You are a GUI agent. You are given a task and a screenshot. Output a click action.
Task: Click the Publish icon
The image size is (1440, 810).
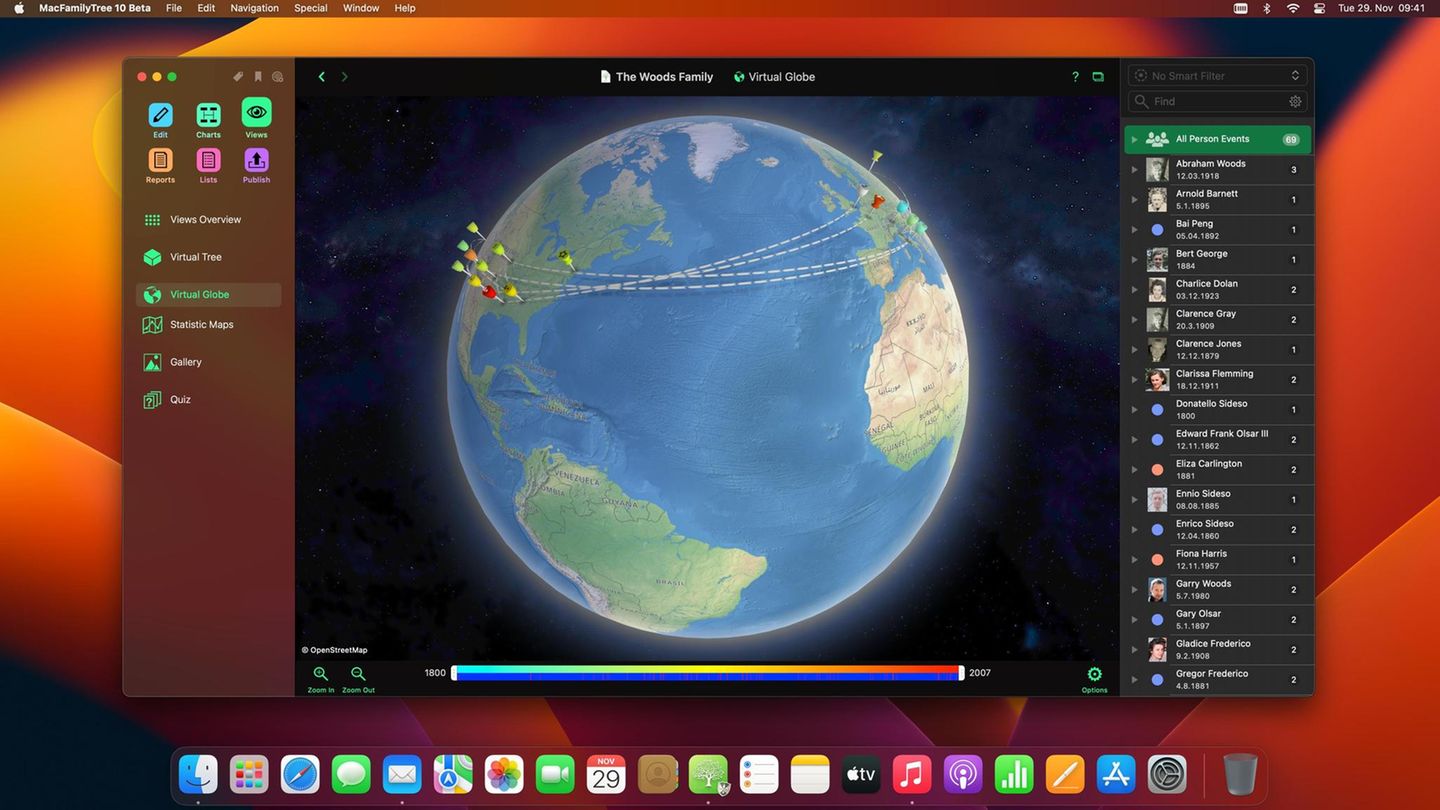point(256,160)
